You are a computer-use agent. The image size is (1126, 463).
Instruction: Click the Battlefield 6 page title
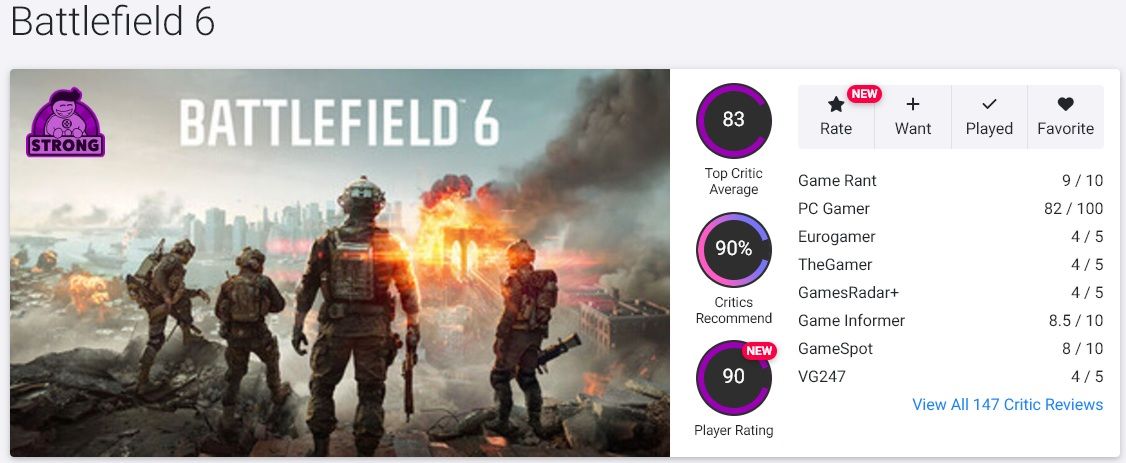(113, 23)
